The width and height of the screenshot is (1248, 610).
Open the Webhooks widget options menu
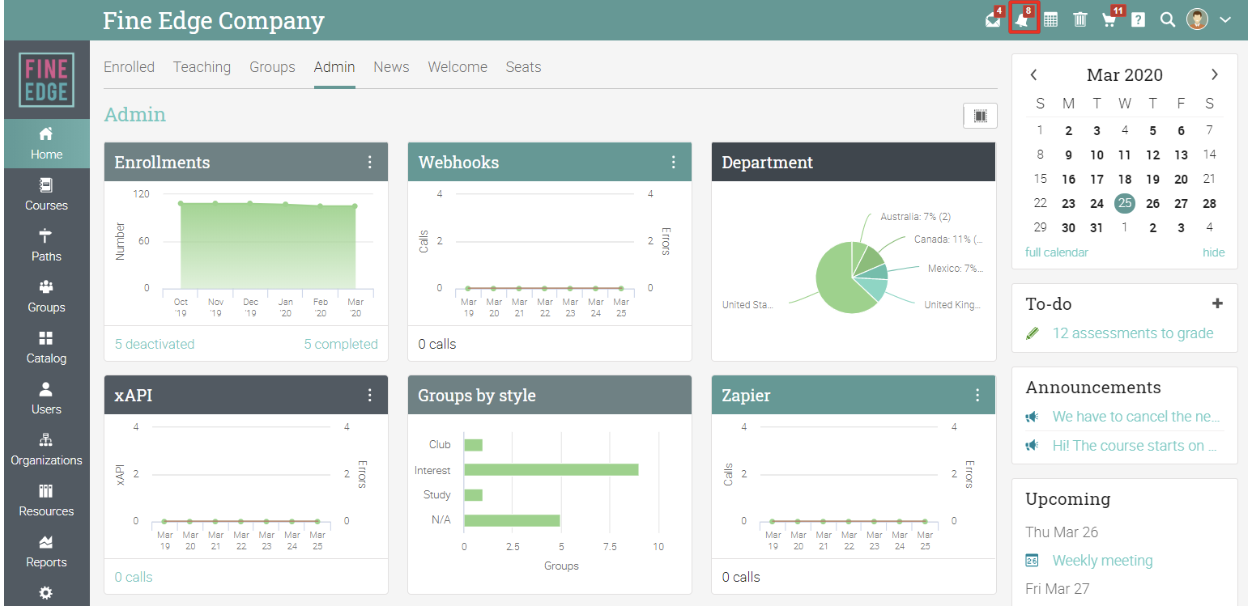click(x=674, y=162)
